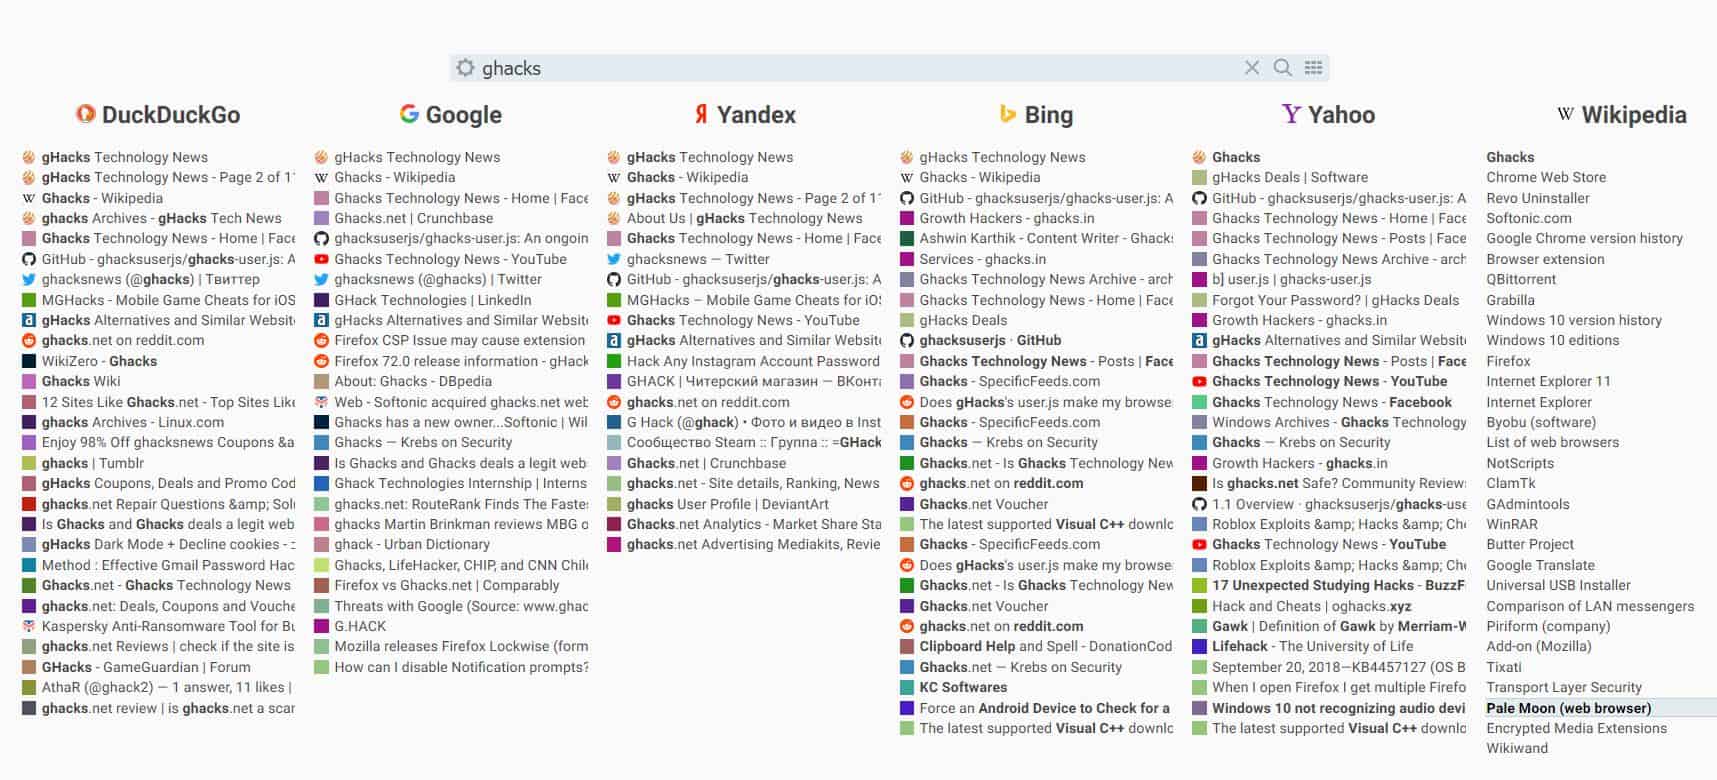
Task: Click Reddit favicon of Google 'Firefox CSP Issue may cause extension'
Action: (321, 340)
